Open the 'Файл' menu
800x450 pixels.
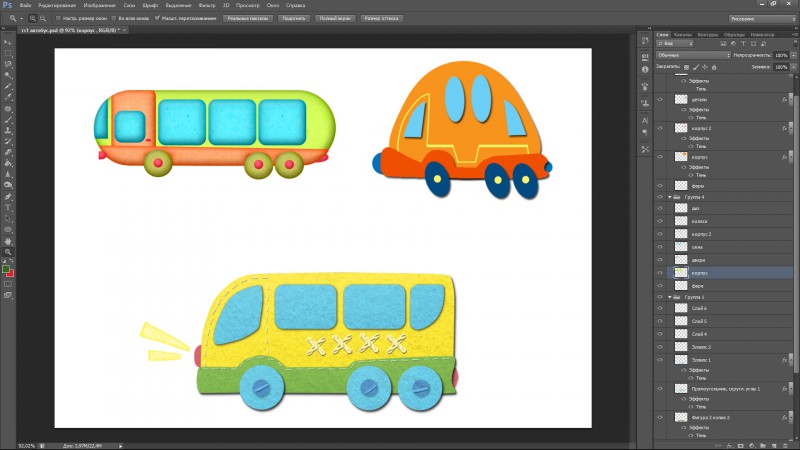pos(26,5)
